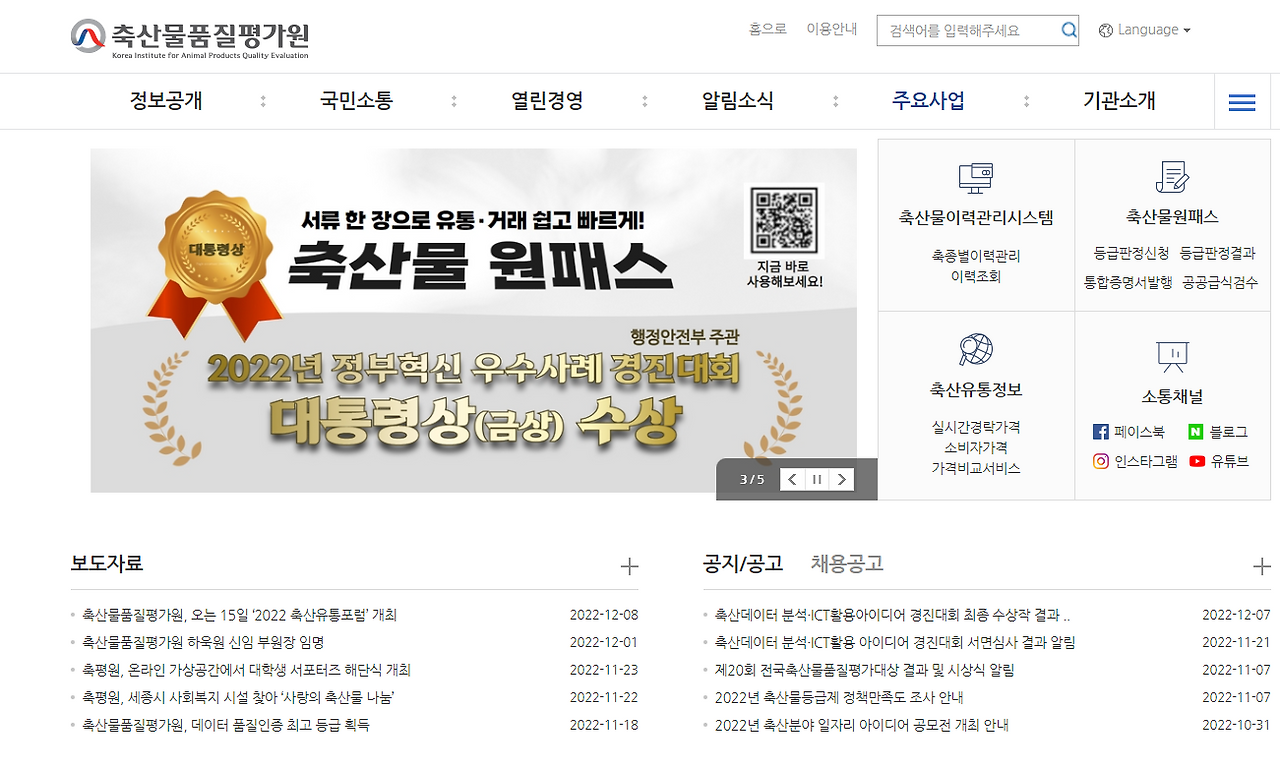Viewport: 1280px width, 769px height.
Task: Show previous banner slide
Action: (x=792, y=479)
